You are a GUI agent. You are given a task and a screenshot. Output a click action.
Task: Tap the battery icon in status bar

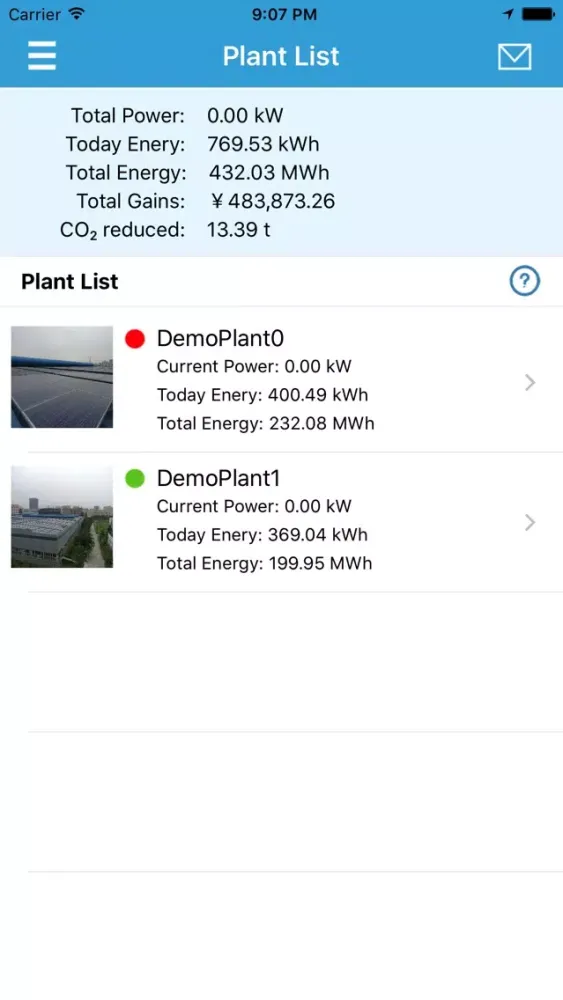click(537, 14)
